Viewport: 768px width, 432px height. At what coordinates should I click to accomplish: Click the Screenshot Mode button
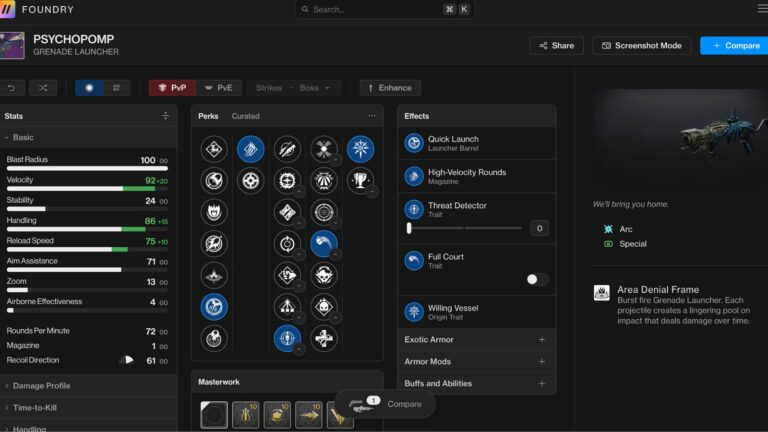pyautogui.click(x=642, y=46)
